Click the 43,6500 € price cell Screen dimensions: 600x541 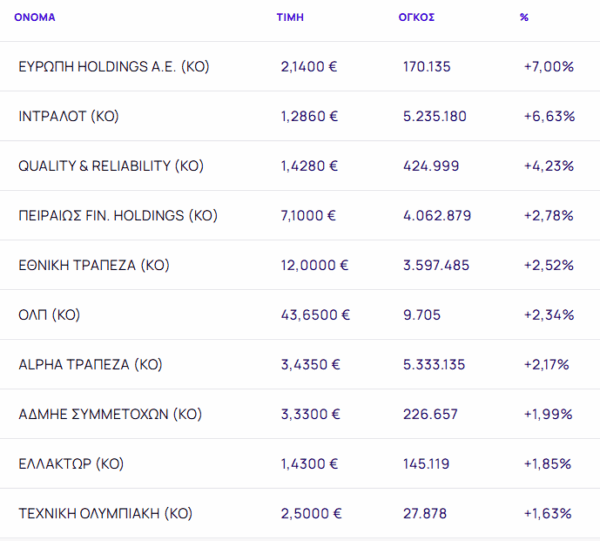(x=316, y=315)
